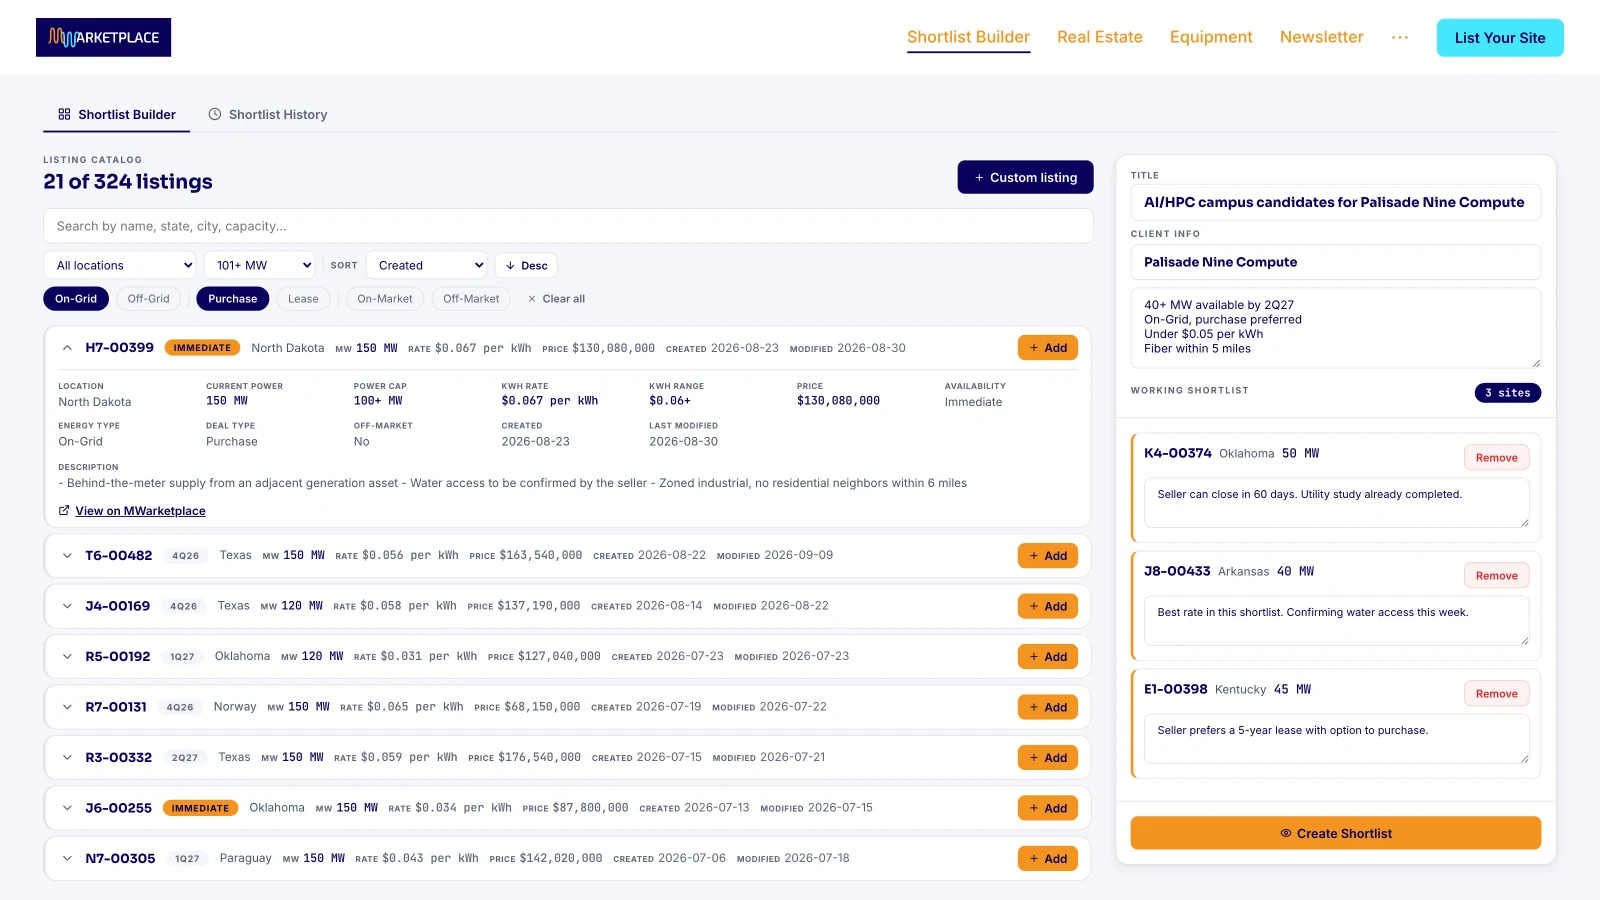Click the shortlist Title input field
This screenshot has height=900, width=1600.
(x=1335, y=202)
